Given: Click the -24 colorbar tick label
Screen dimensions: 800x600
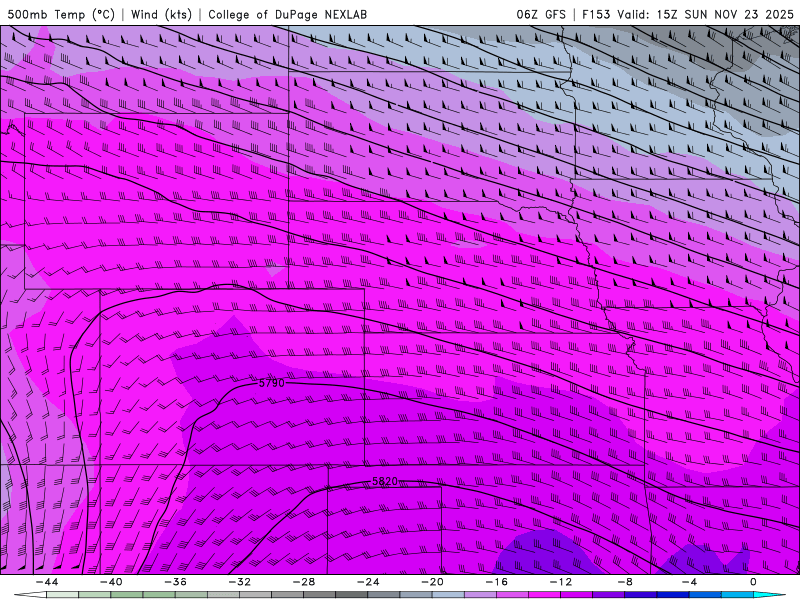Looking at the screenshot, I should [368, 582].
